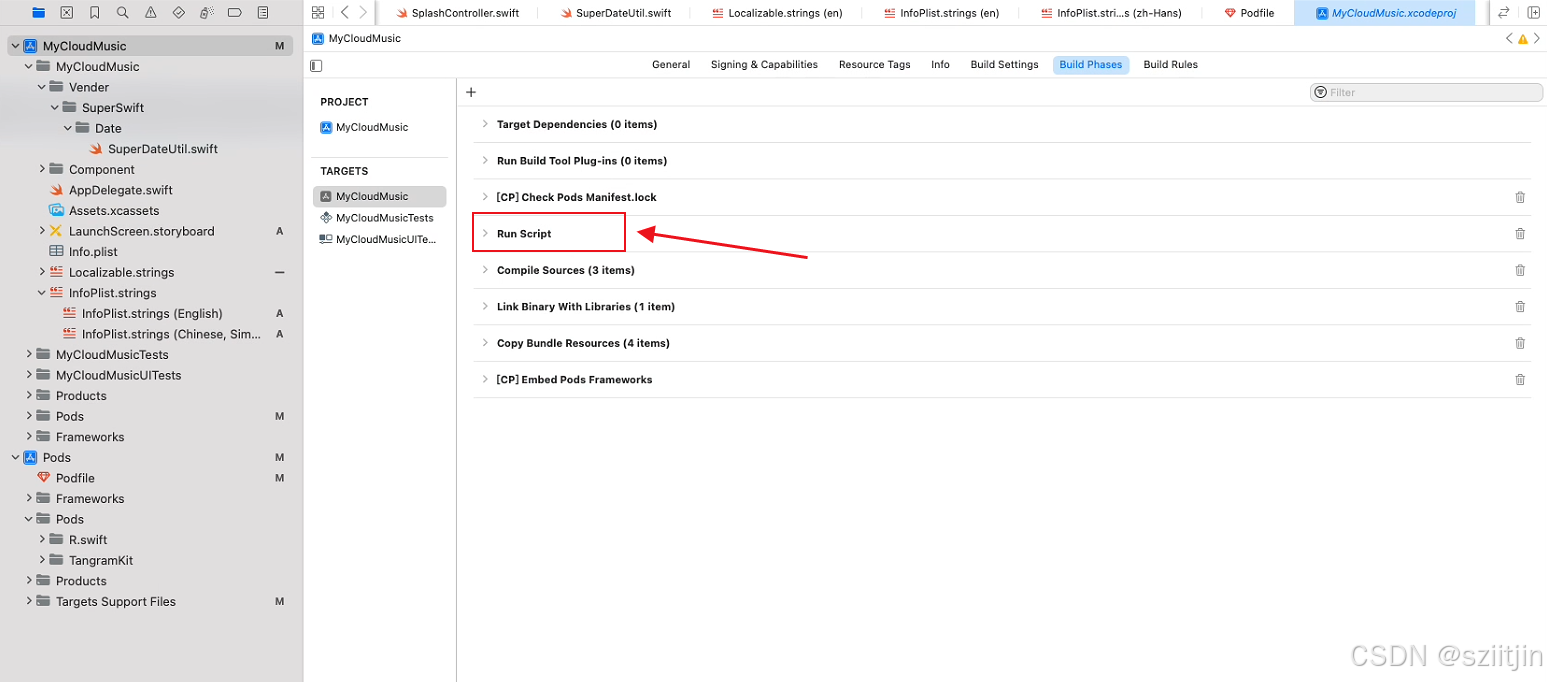Collapse the Vender folder chevron
The height and width of the screenshot is (682, 1547).
coord(42,87)
